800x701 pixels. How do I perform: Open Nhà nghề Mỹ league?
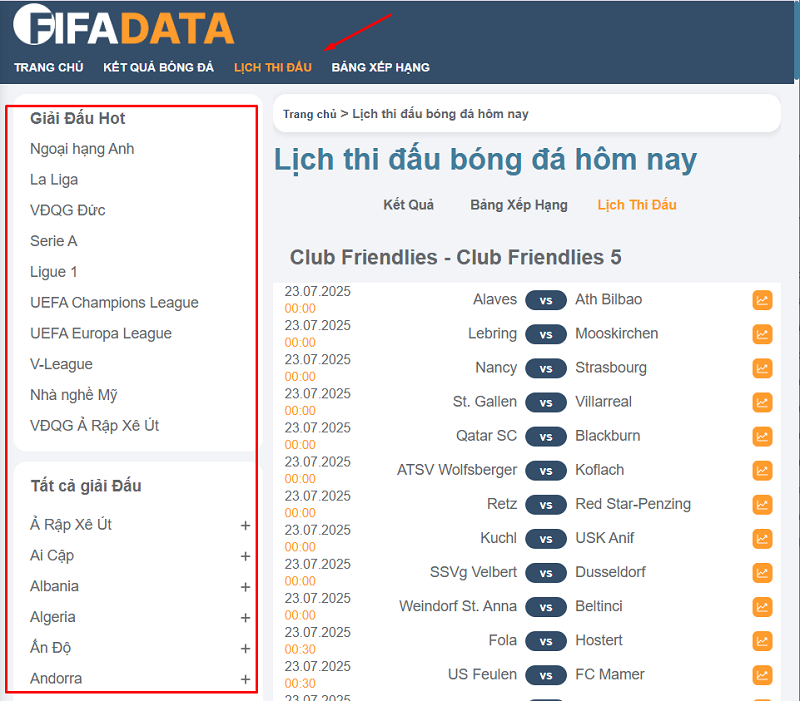[x=74, y=395]
